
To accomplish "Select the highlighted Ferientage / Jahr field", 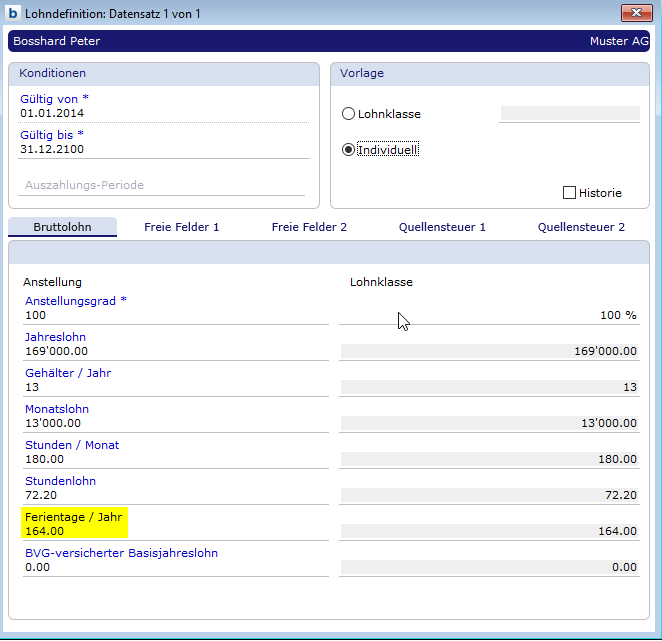I will point(76,531).
